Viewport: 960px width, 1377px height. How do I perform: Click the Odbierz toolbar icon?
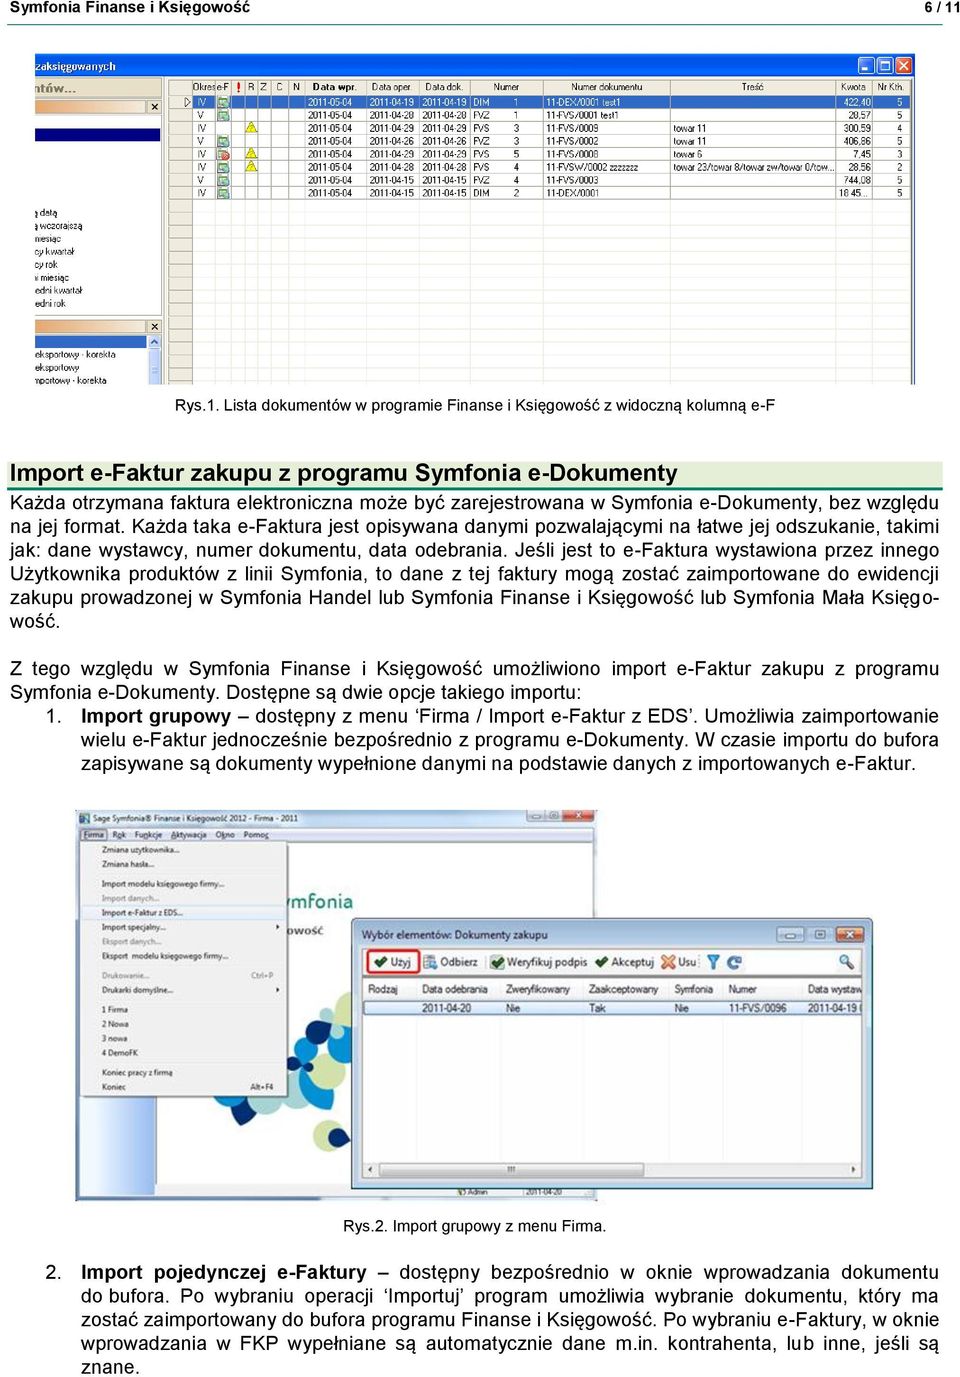click(x=430, y=962)
